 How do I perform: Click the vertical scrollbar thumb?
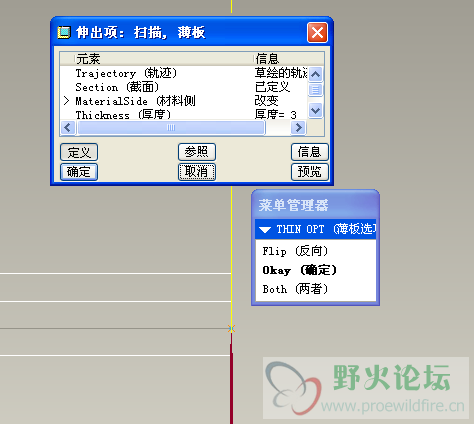[315, 90]
